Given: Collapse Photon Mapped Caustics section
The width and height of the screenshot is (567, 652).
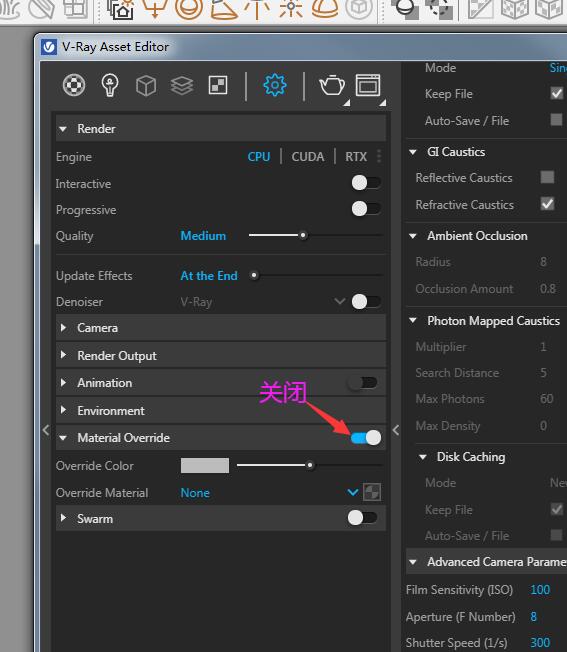Looking at the screenshot, I should point(413,320).
